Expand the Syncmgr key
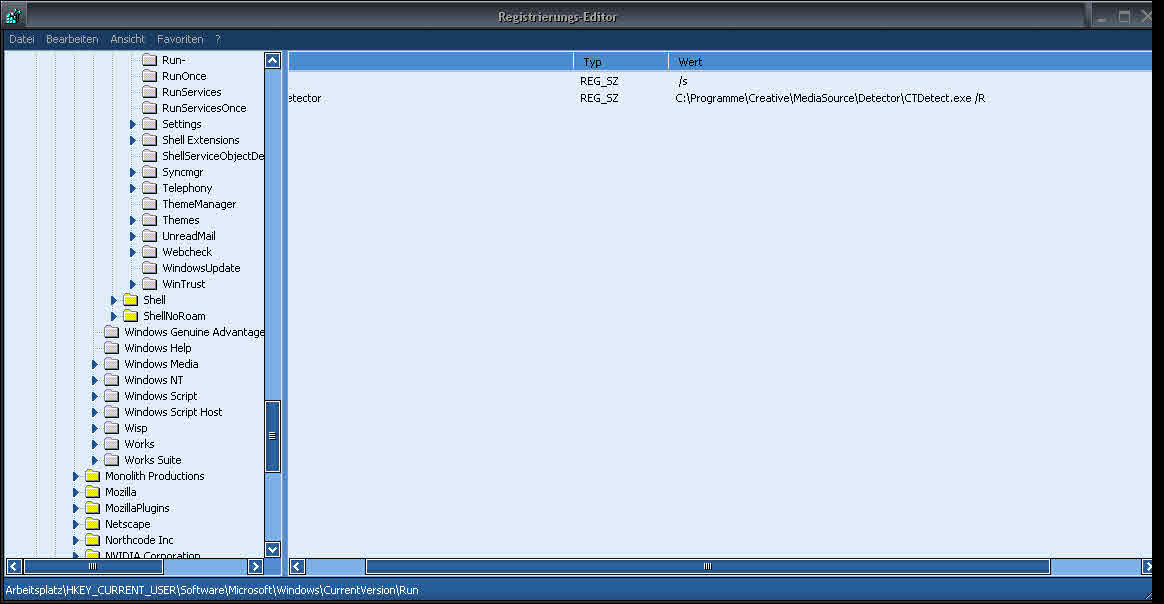The image size is (1164, 604). pos(133,172)
